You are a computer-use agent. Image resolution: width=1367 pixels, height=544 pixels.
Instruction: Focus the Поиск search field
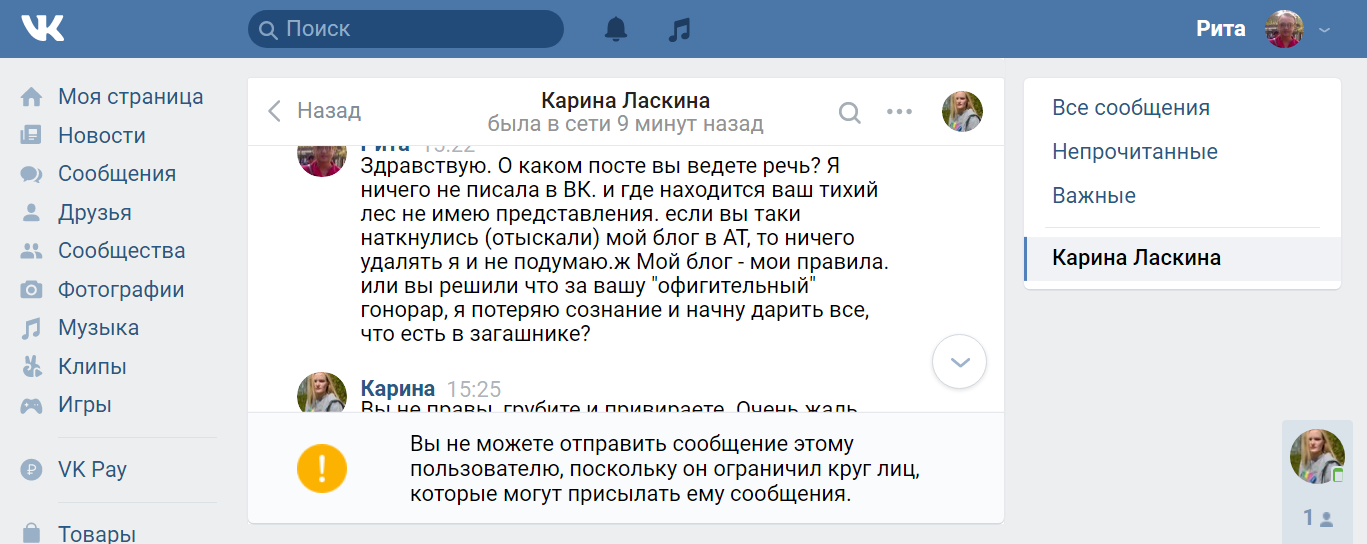coord(410,29)
